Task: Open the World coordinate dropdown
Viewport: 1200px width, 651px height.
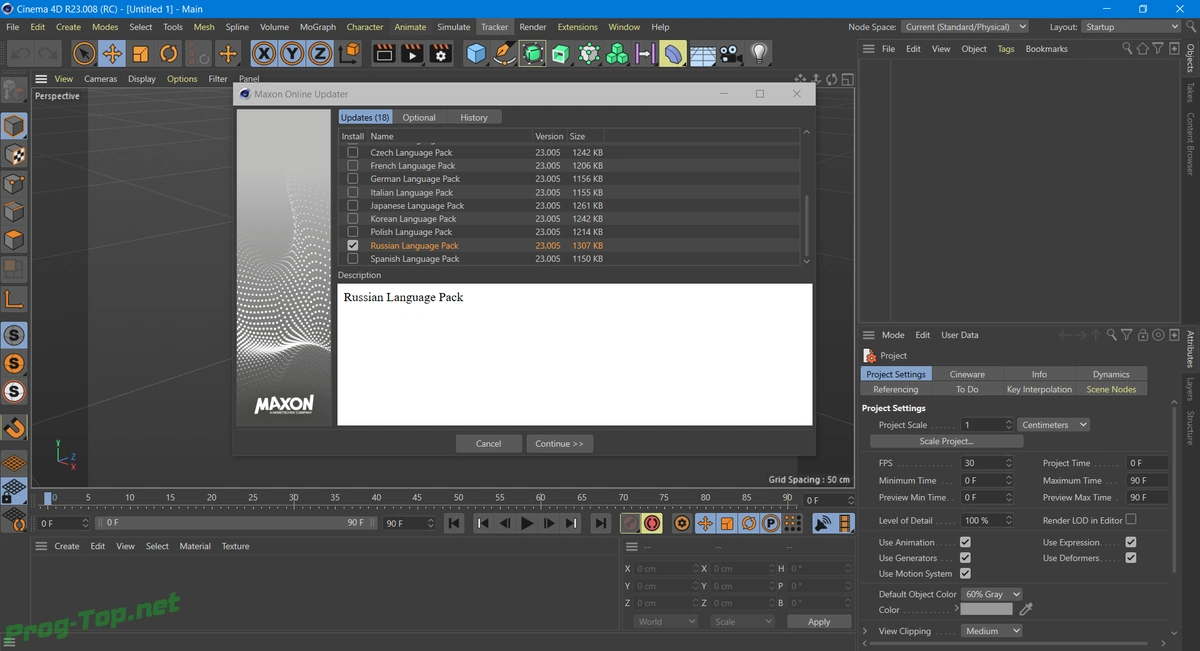Action: (x=665, y=621)
